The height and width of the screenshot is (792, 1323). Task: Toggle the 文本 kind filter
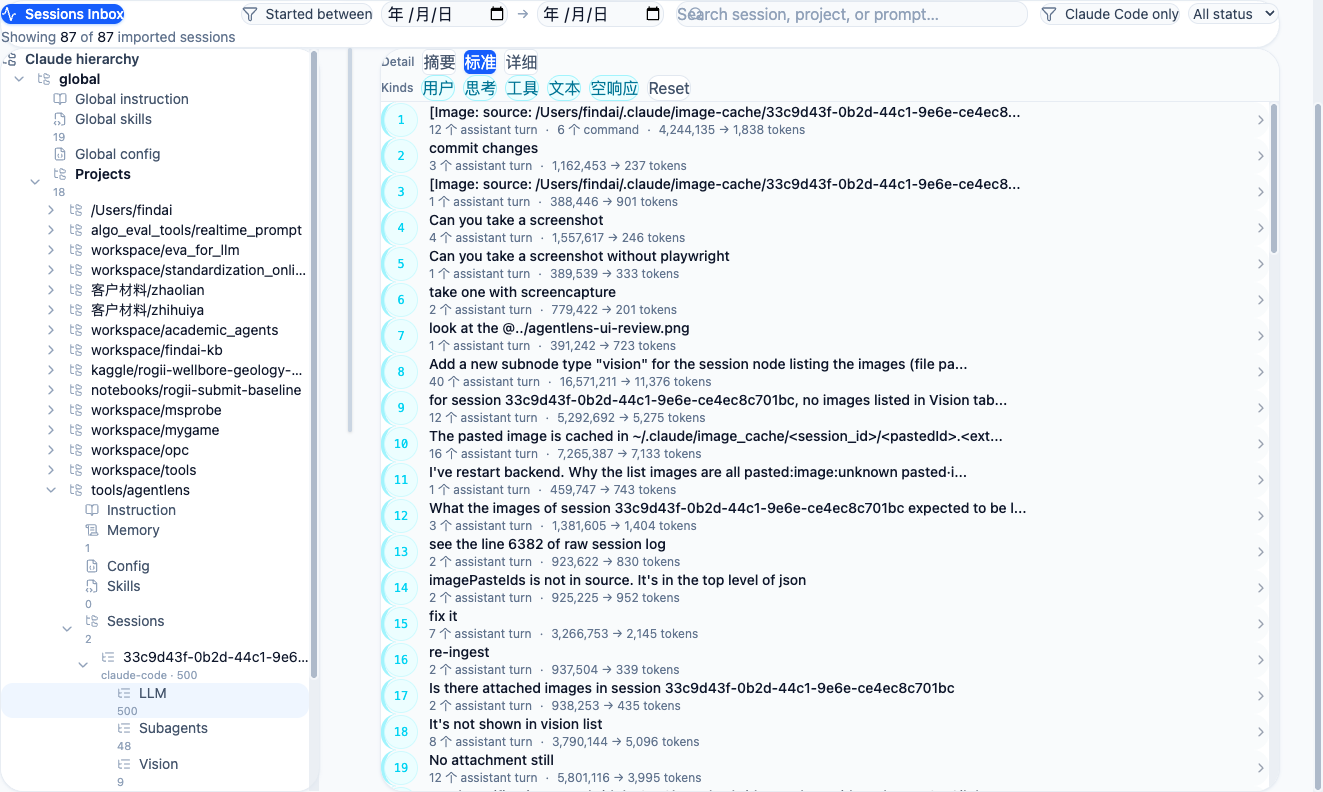(564, 88)
